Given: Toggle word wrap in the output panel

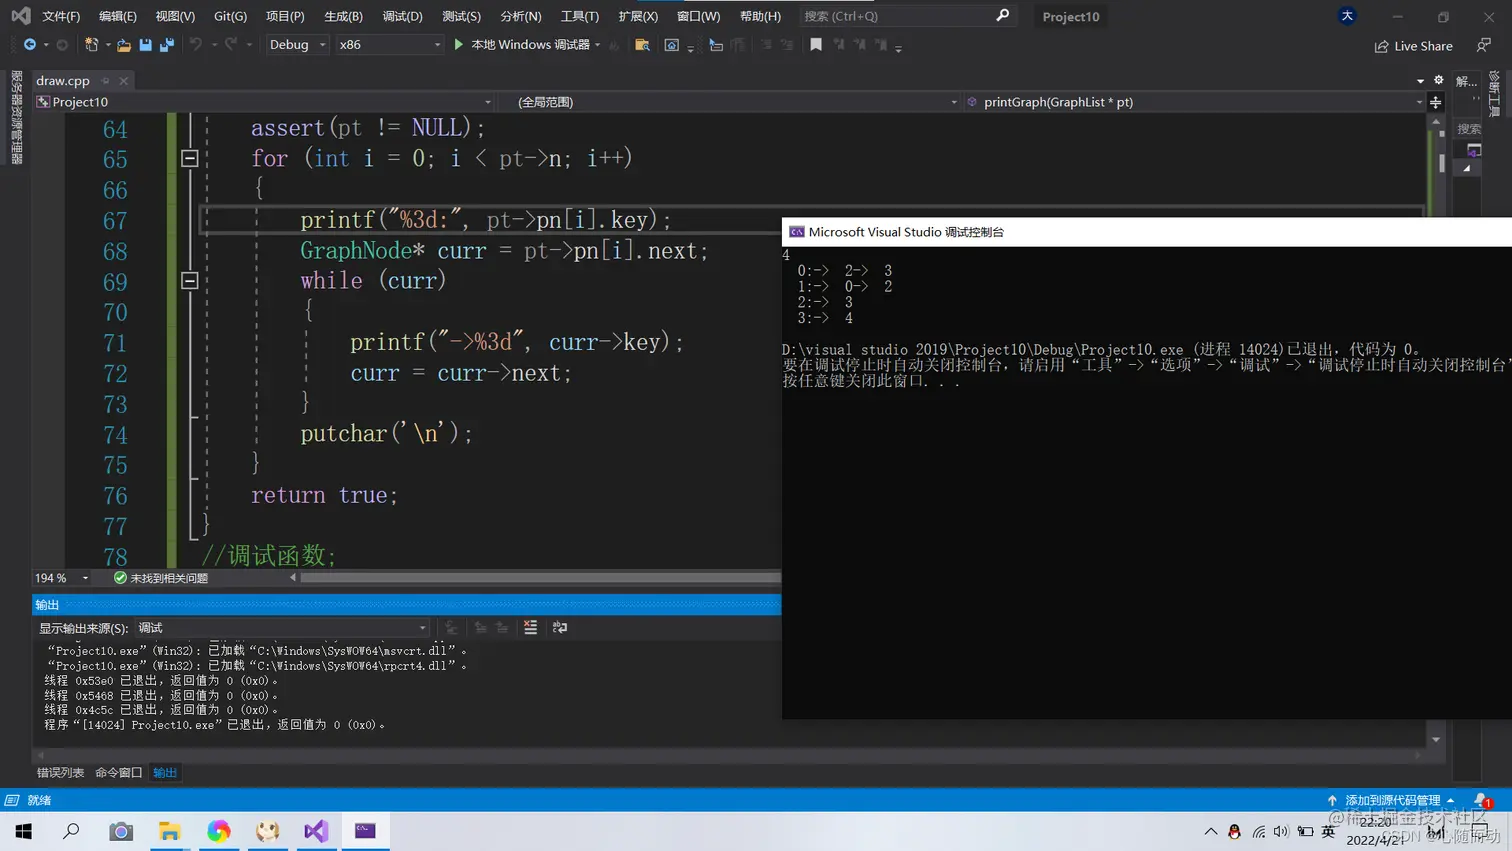Looking at the screenshot, I should pos(560,627).
